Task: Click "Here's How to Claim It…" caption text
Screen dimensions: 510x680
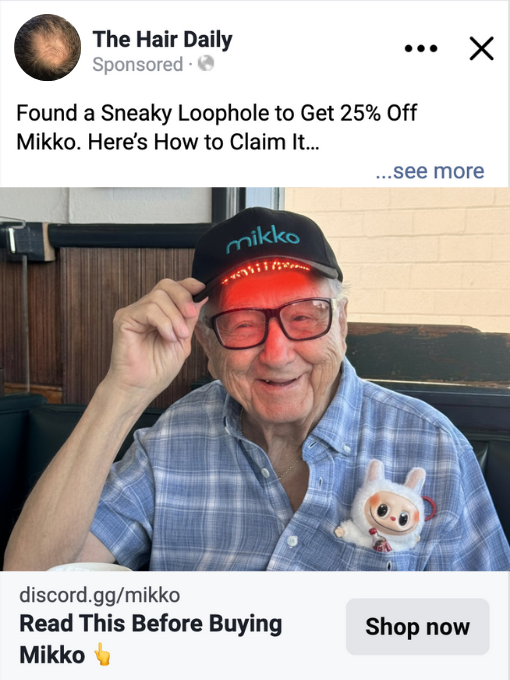Action: [x=203, y=142]
